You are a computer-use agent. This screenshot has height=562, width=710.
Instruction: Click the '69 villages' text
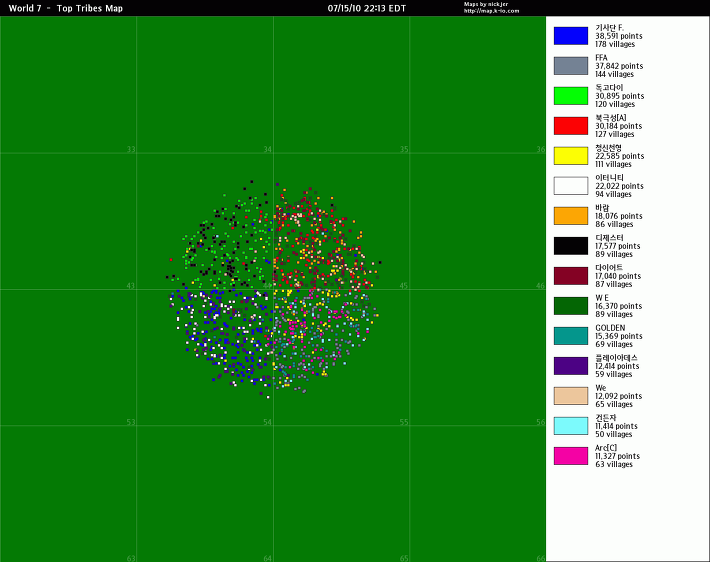(614, 344)
